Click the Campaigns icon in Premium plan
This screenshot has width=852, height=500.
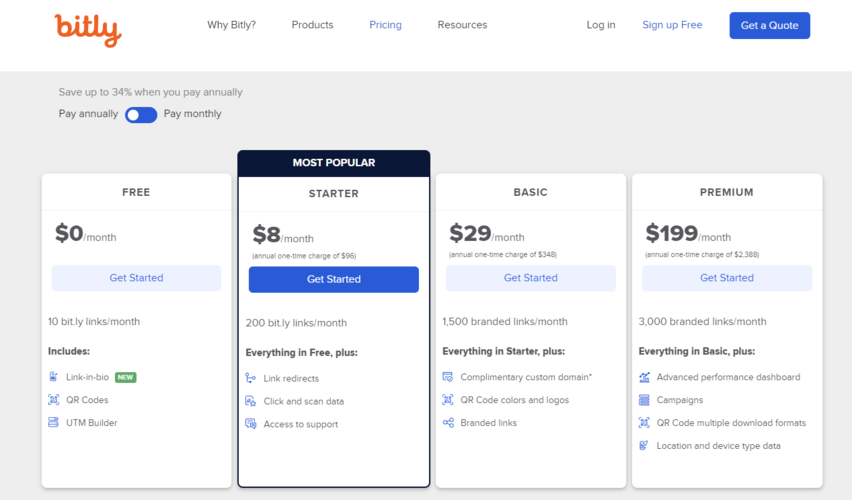[x=644, y=400]
